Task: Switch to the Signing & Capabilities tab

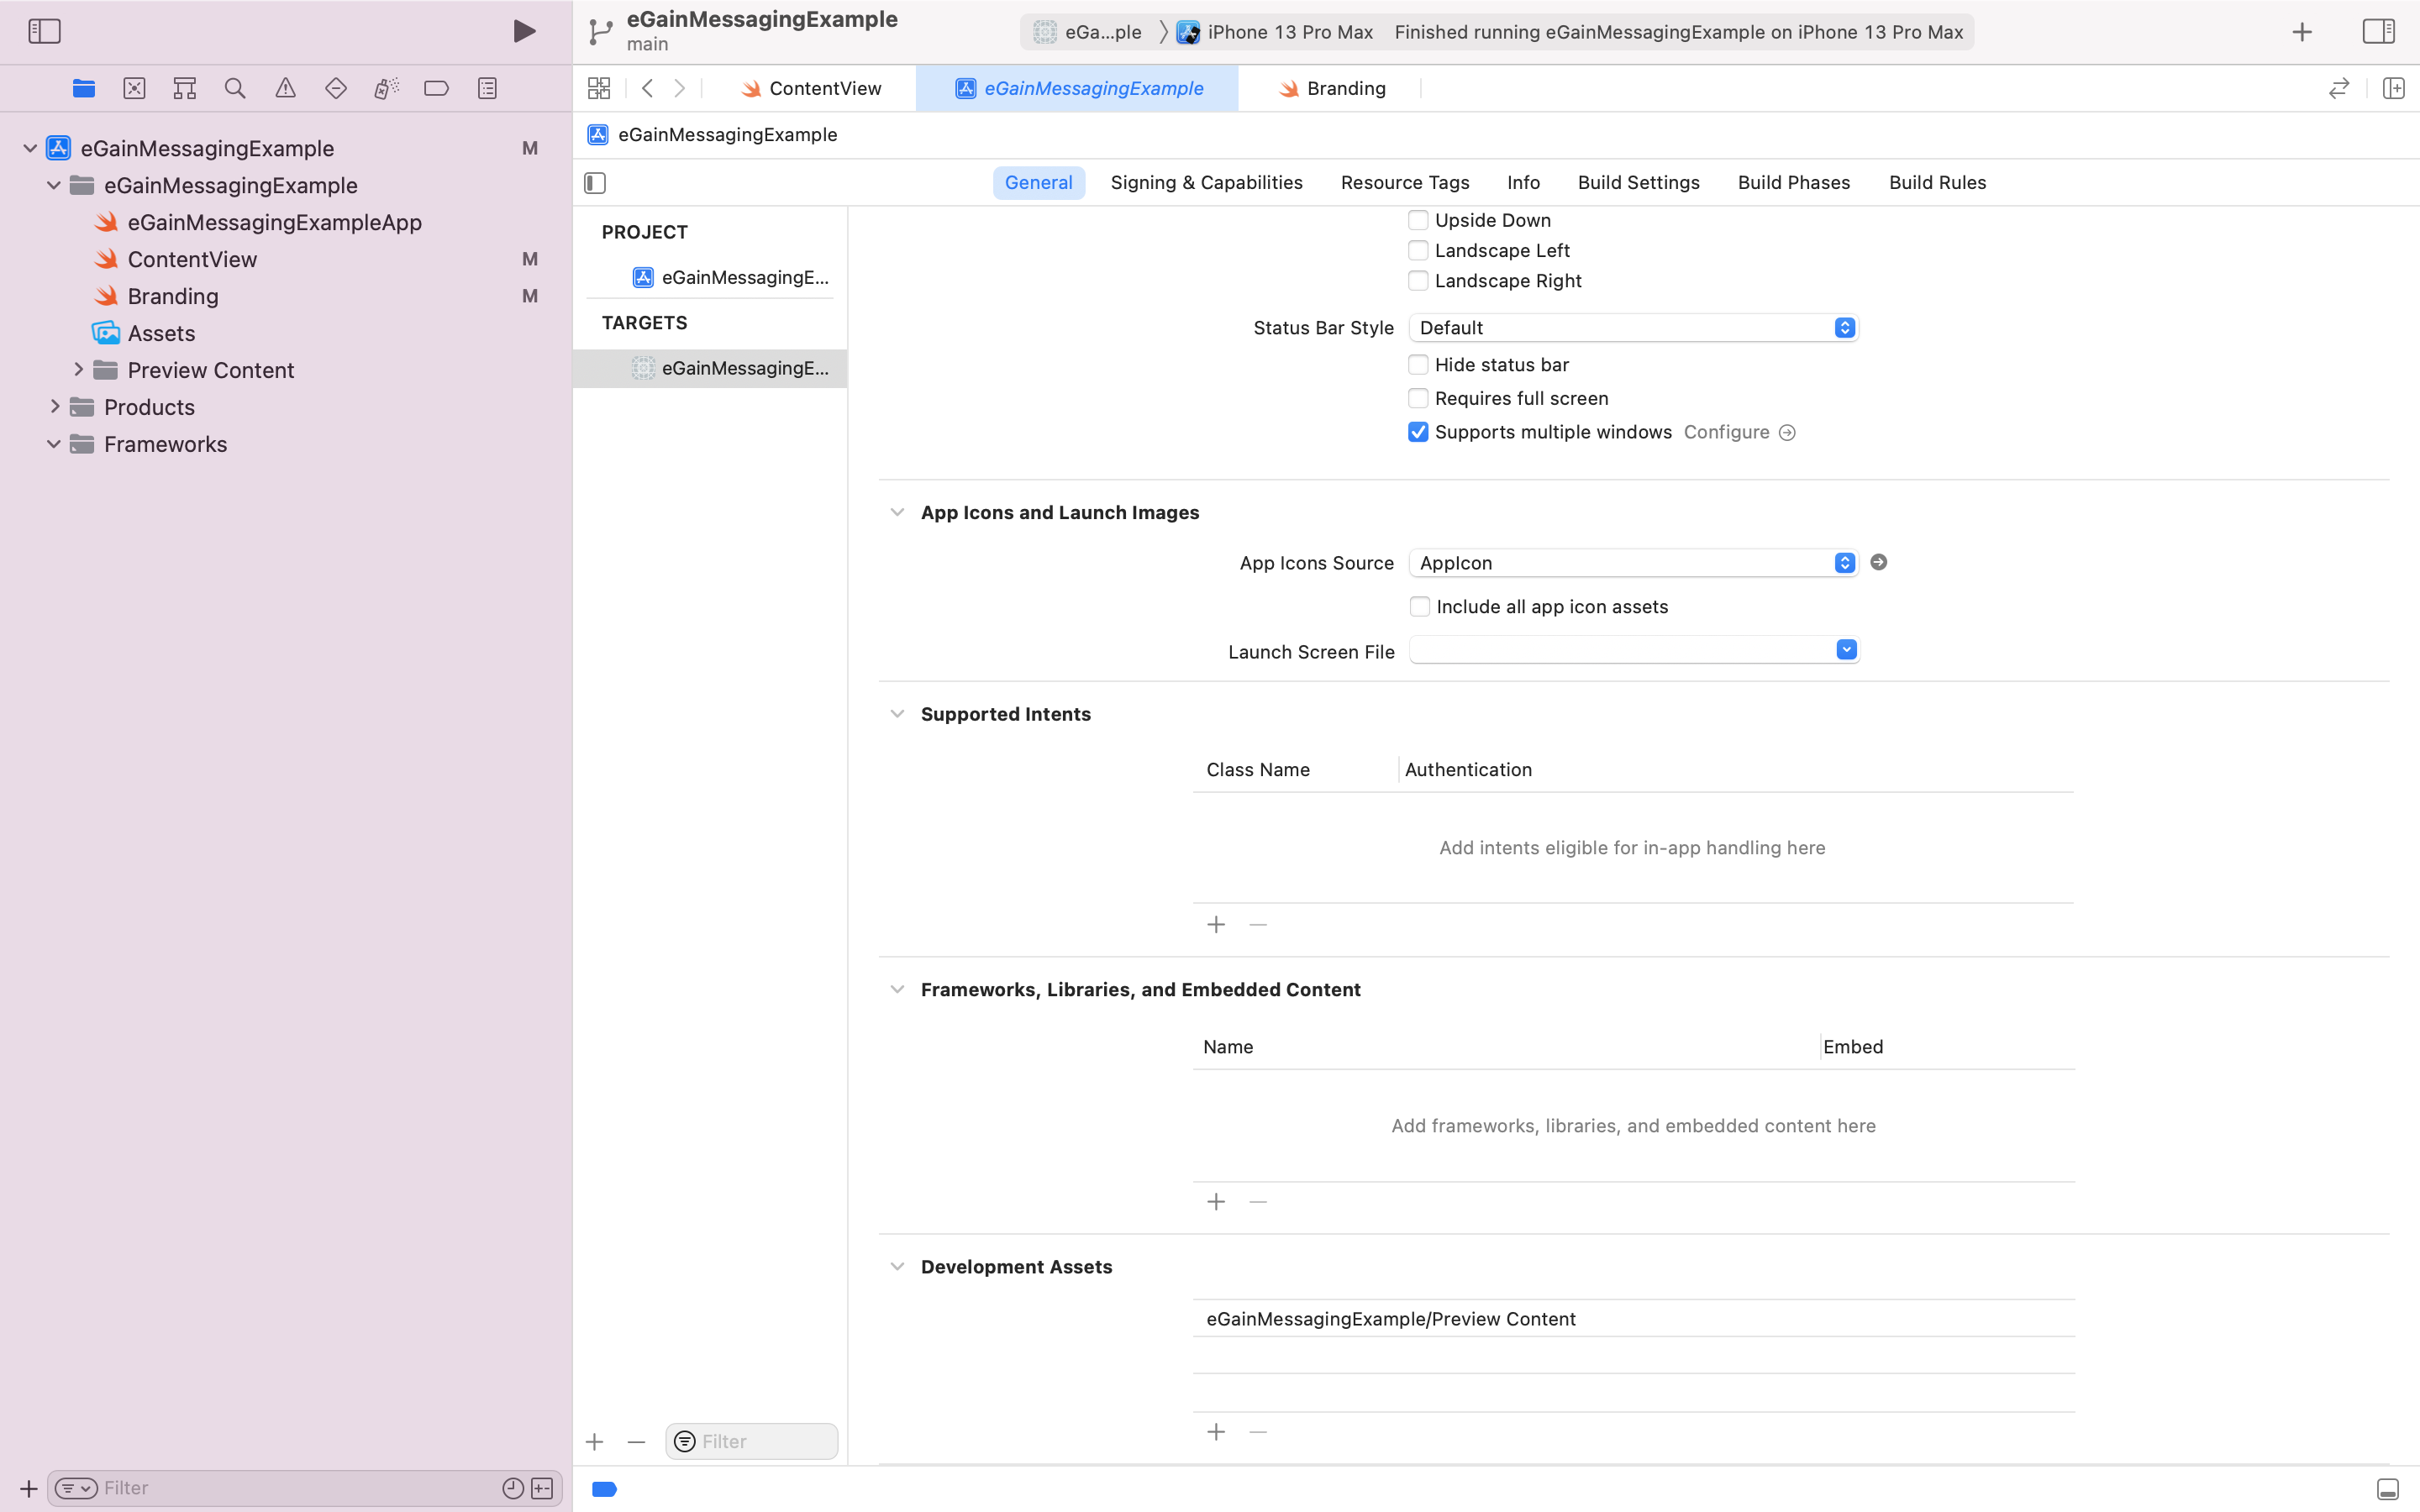Action: (x=1206, y=182)
